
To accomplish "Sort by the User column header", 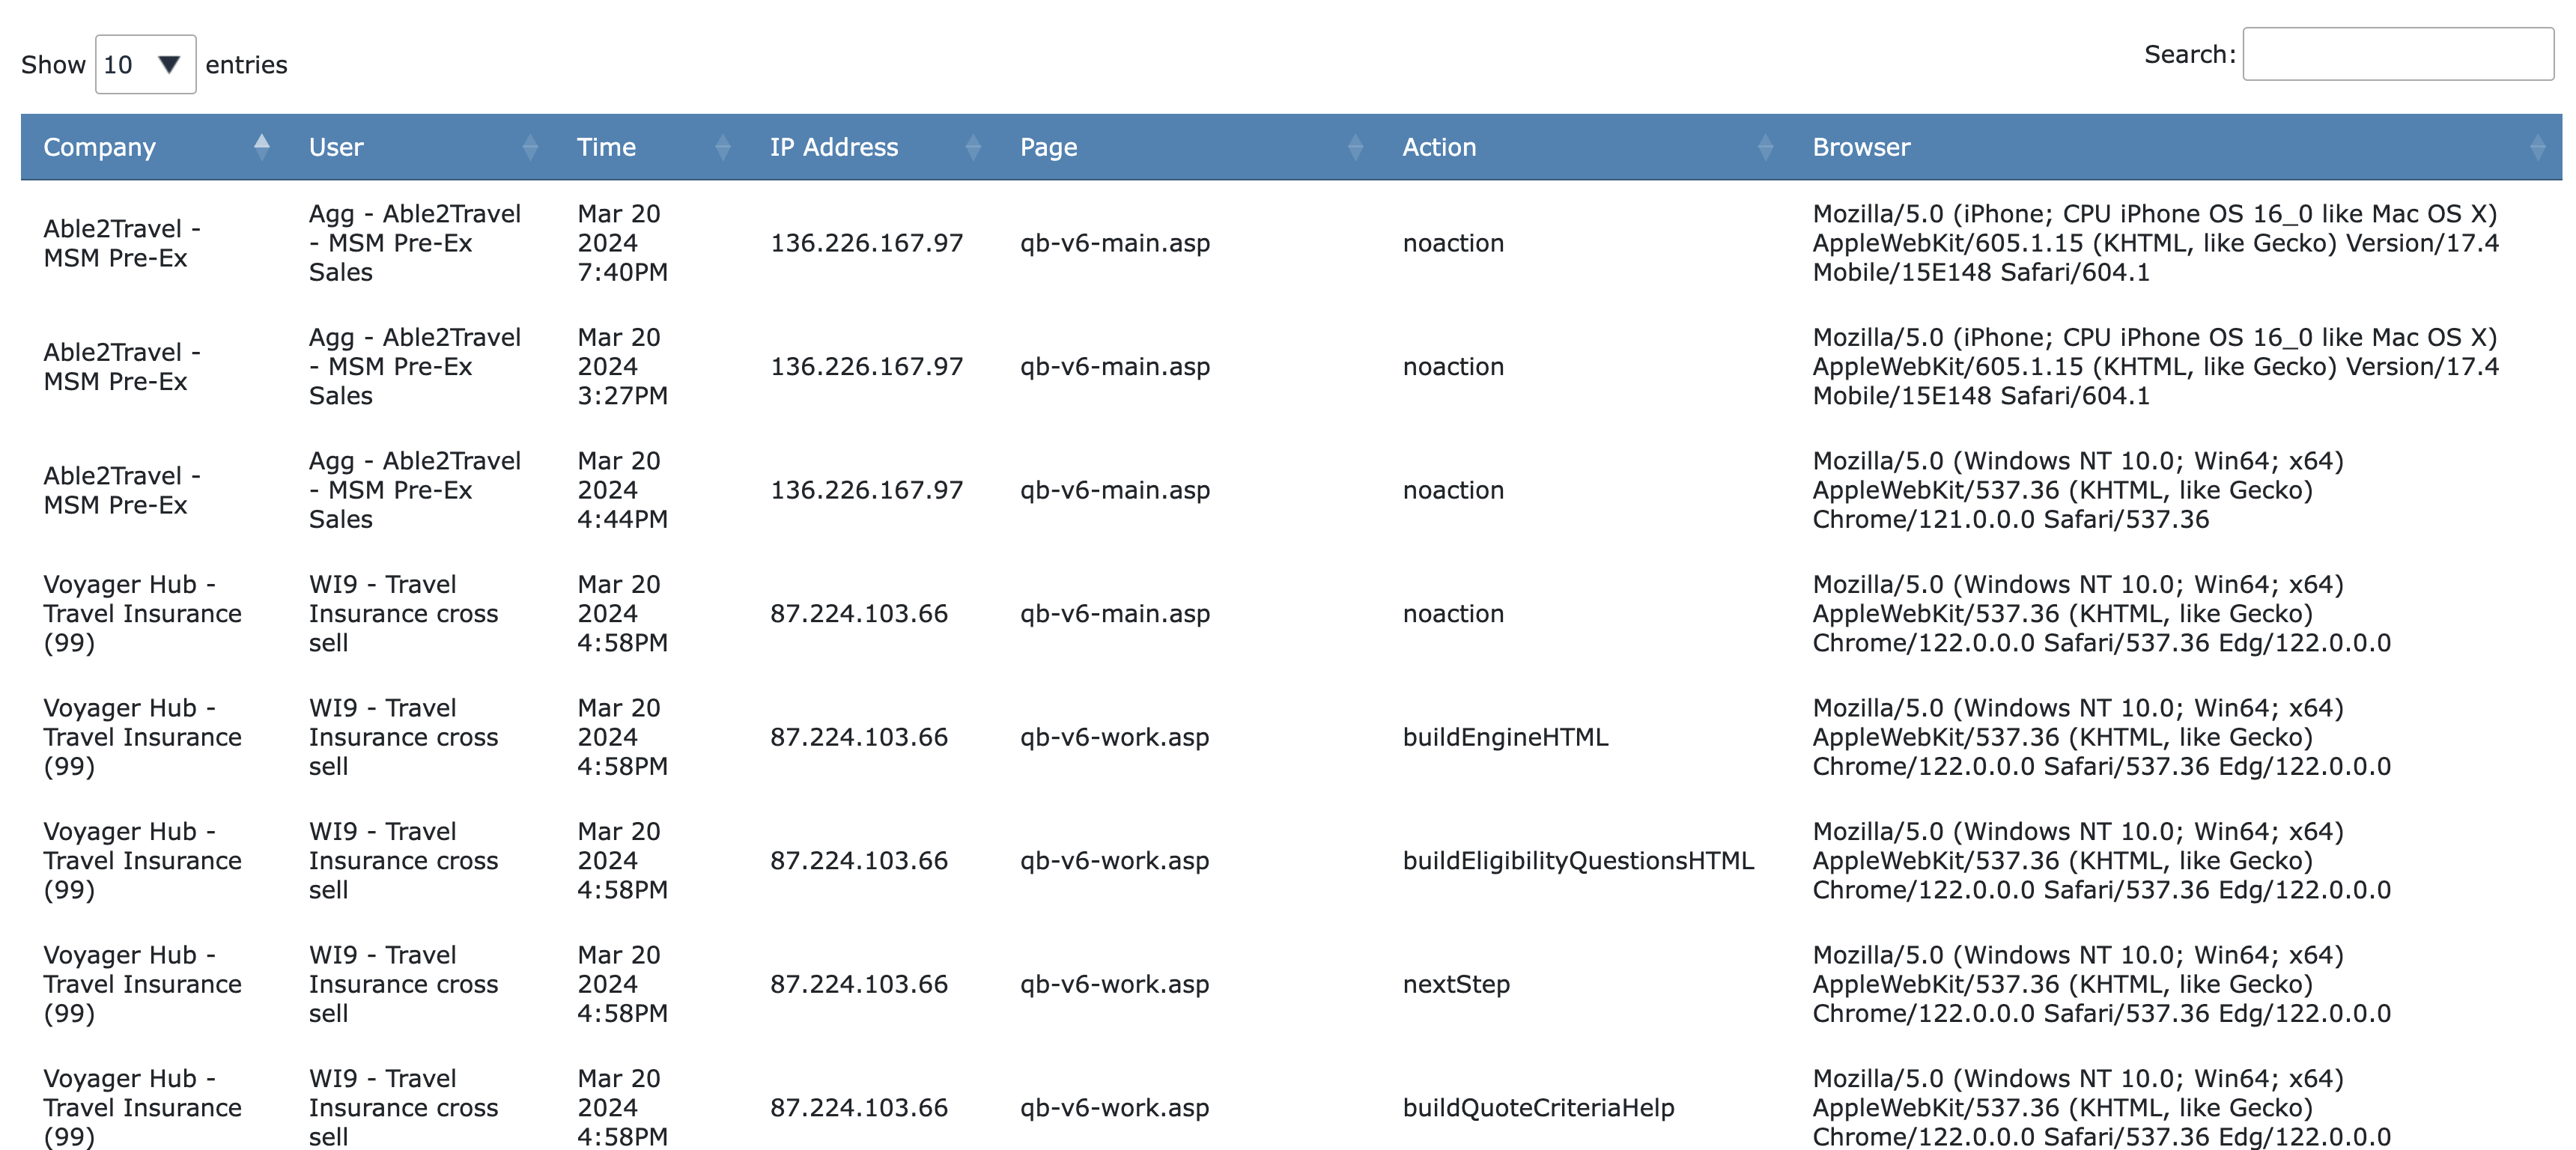I will 421,147.
